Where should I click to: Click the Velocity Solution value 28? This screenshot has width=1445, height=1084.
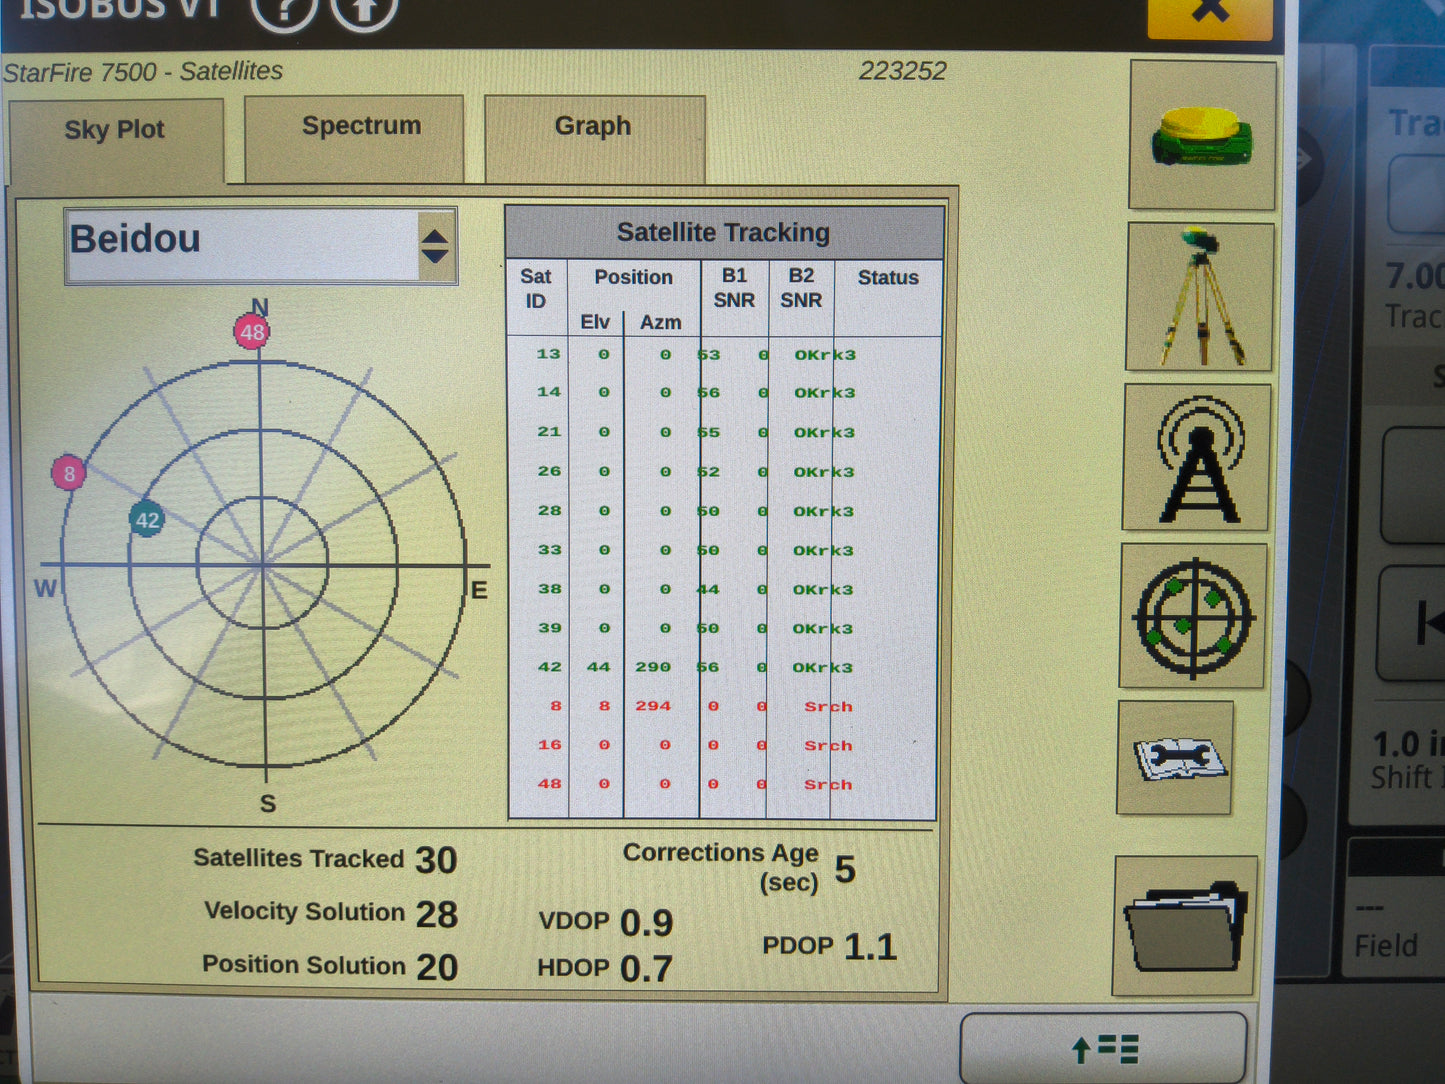[x=437, y=914]
